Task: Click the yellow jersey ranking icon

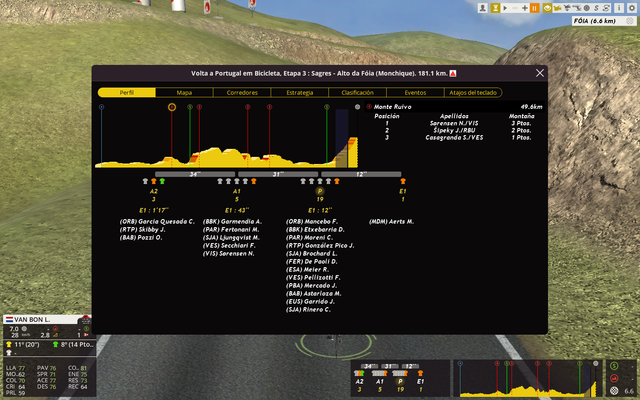Action: (x=9, y=344)
